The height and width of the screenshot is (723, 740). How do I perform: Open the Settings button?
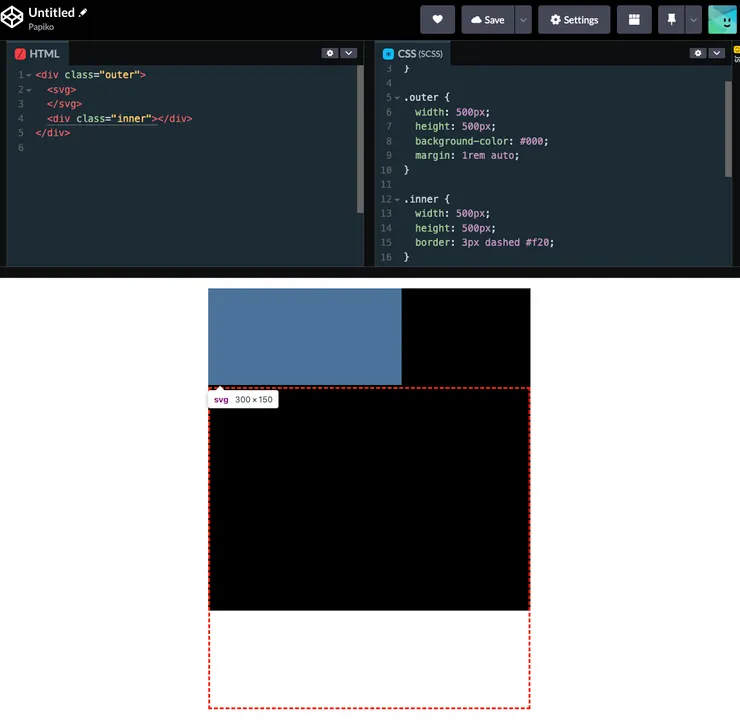click(574, 20)
